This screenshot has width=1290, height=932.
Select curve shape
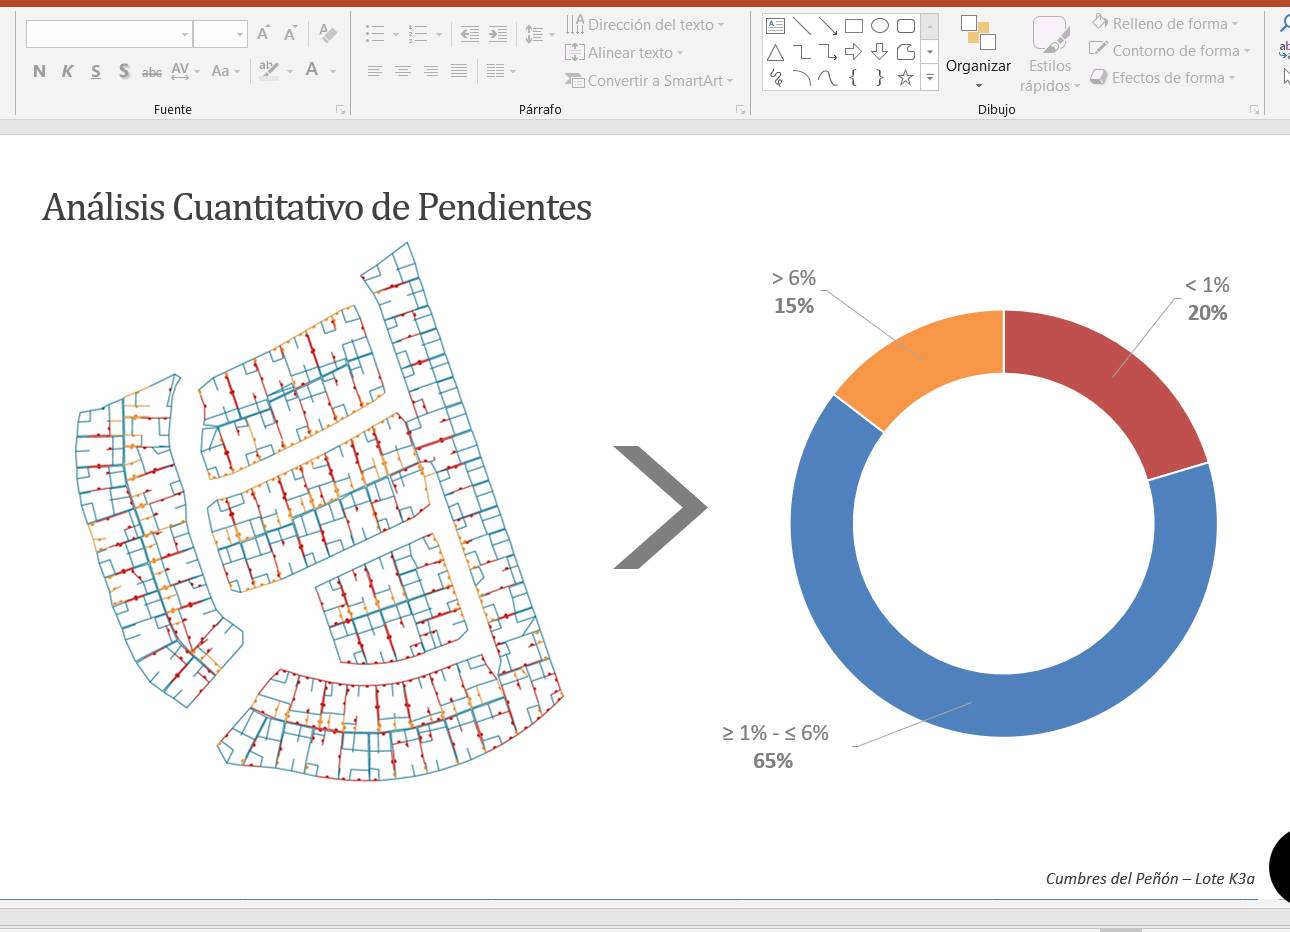coord(827,77)
